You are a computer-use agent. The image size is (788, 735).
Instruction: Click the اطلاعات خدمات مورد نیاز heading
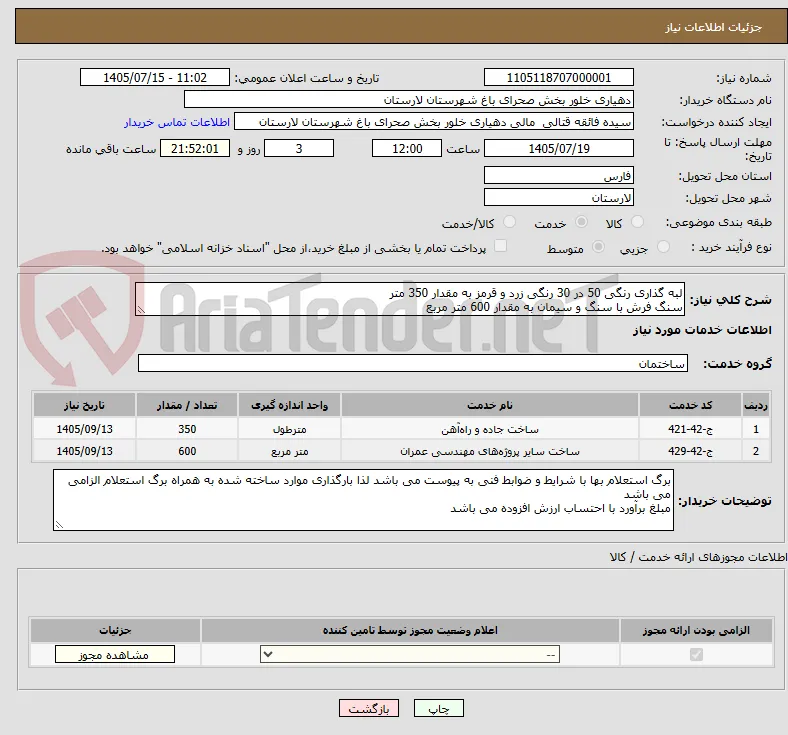702,330
